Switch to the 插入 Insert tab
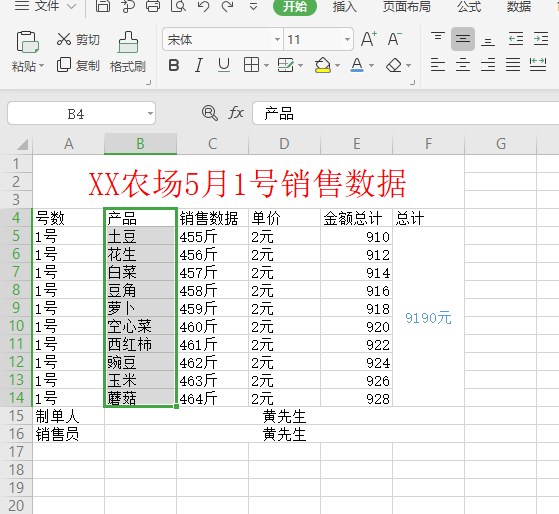This screenshot has width=559, height=514. pyautogui.click(x=344, y=6)
